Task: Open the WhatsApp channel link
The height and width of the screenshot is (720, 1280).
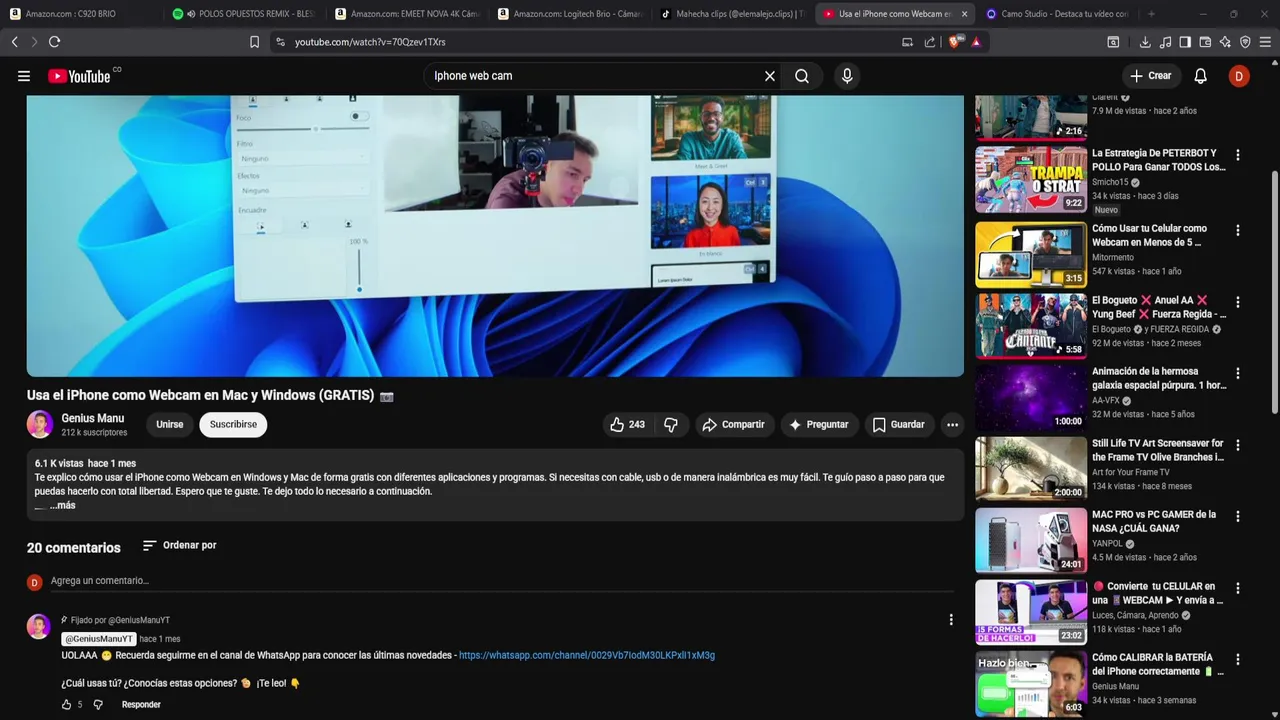Action: tap(587, 656)
